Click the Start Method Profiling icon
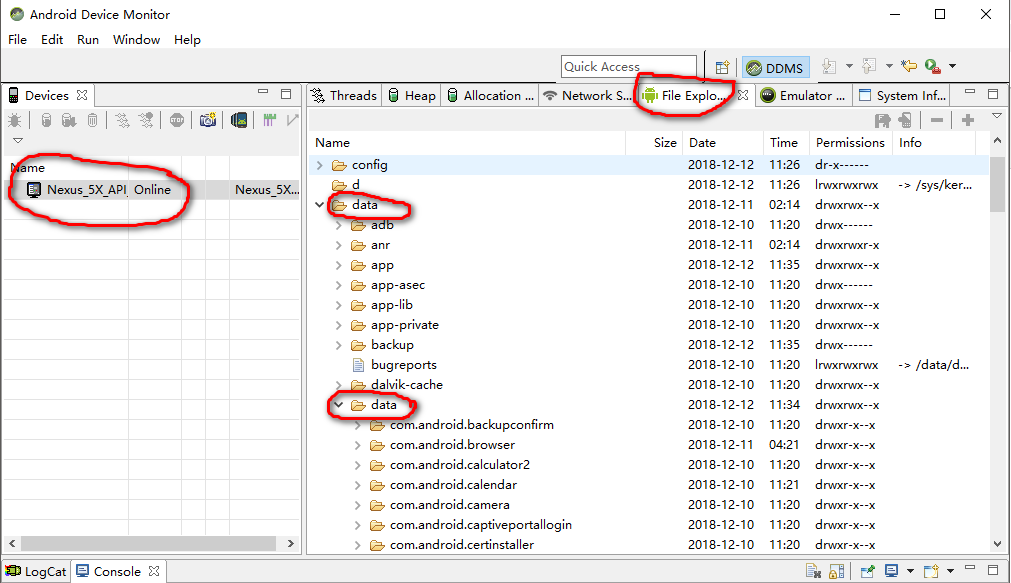 (146, 120)
